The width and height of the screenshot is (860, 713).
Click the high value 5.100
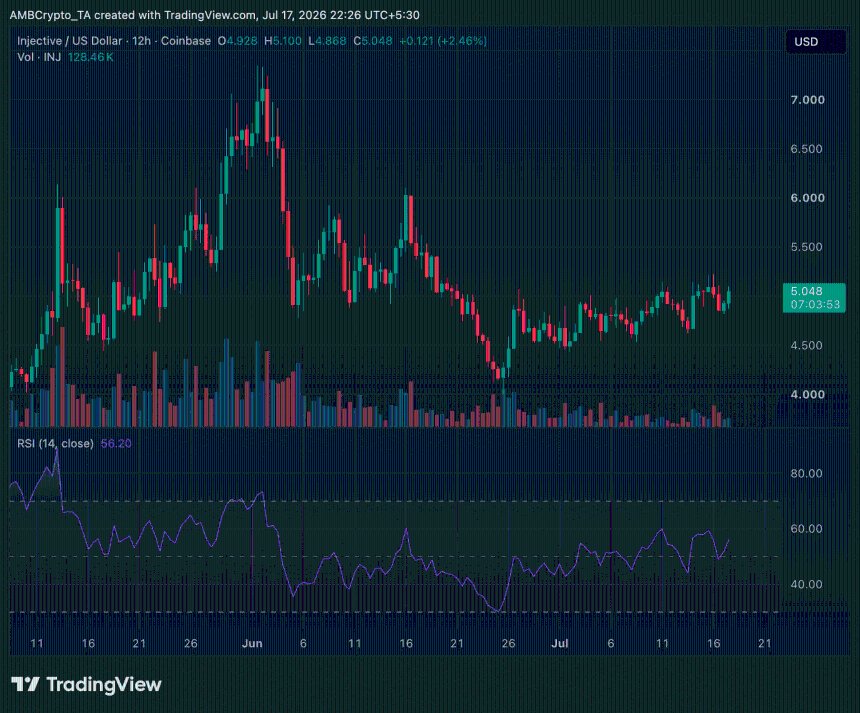pos(287,41)
